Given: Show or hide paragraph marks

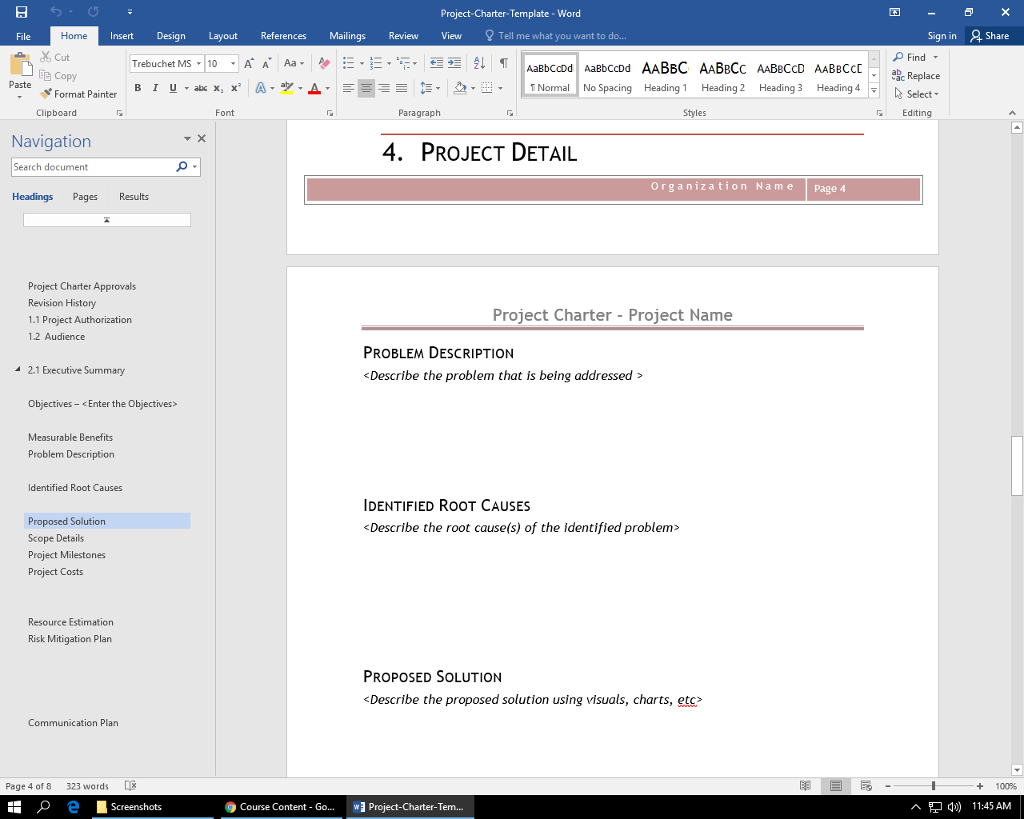Looking at the screenshot, I should pos(503,63).
